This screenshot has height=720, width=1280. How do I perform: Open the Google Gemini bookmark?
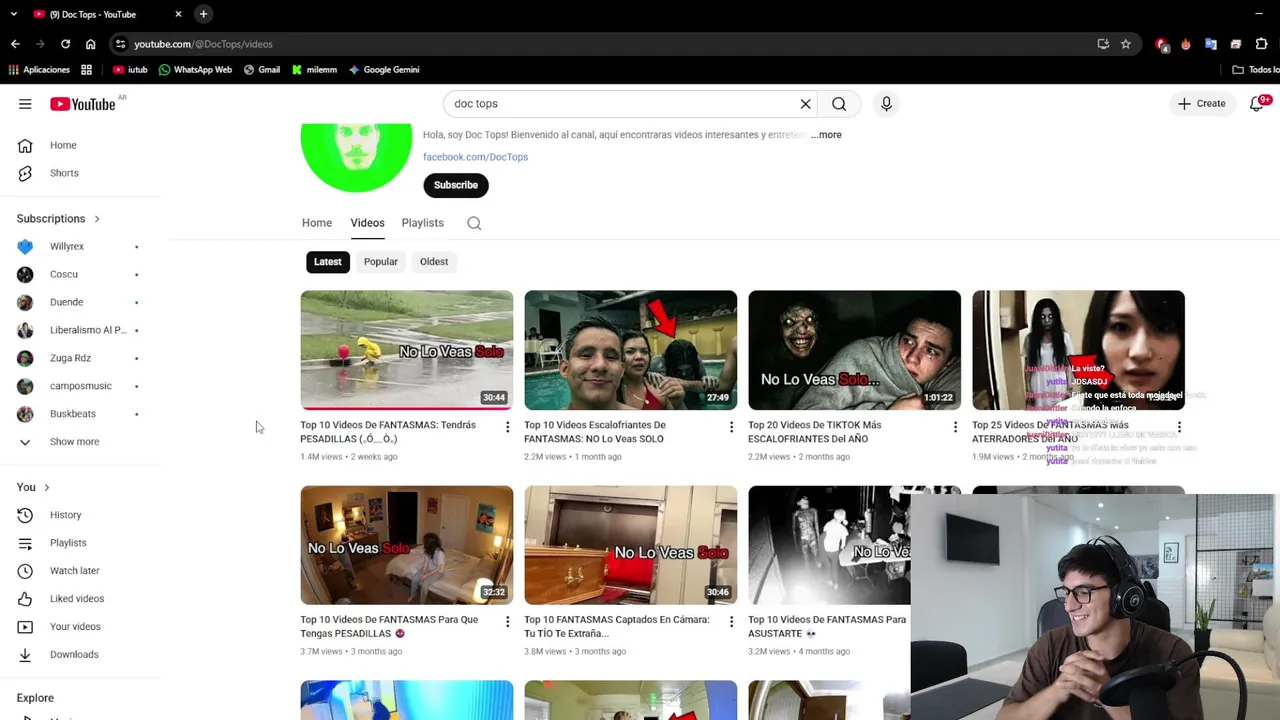point(384,70)
